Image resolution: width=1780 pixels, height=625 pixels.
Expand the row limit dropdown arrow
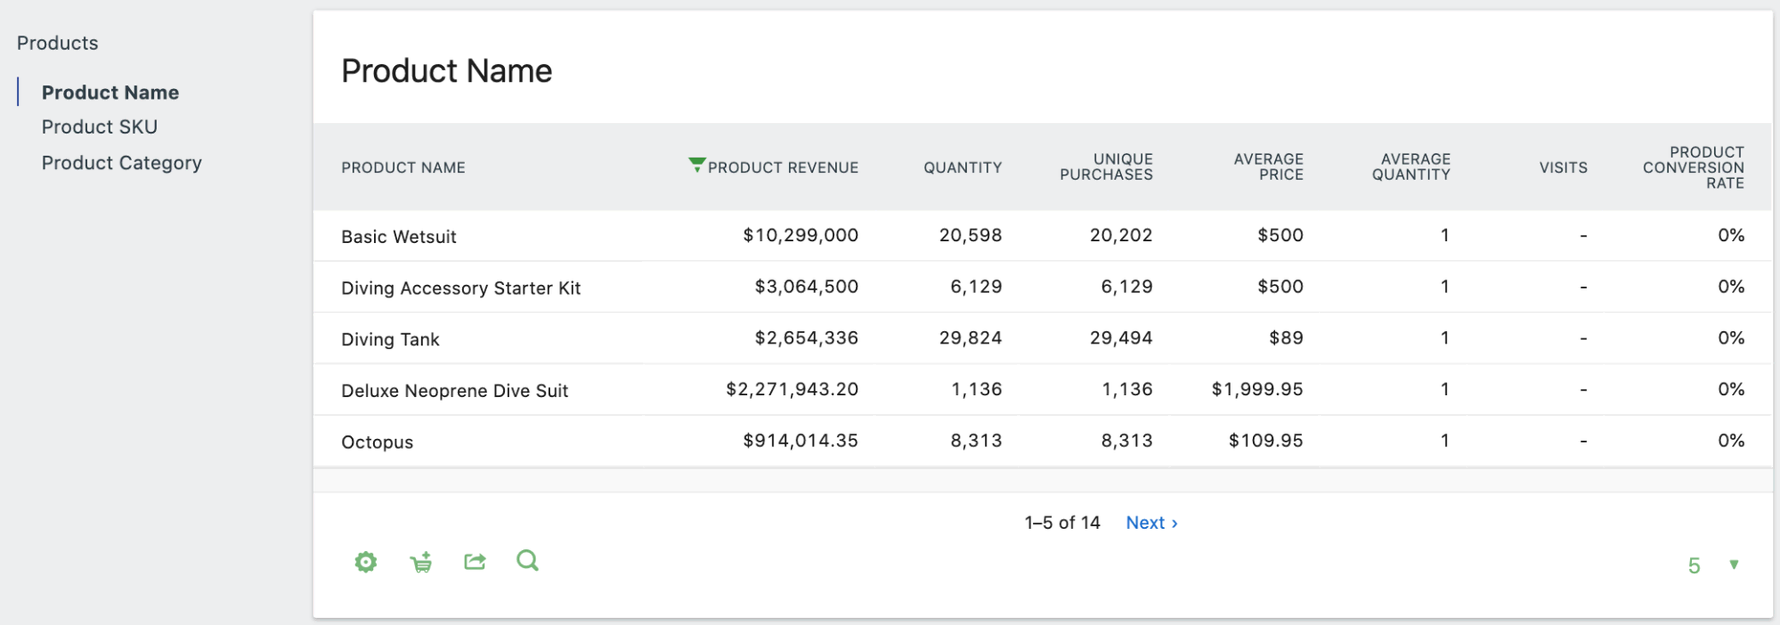coord(1734,565)
